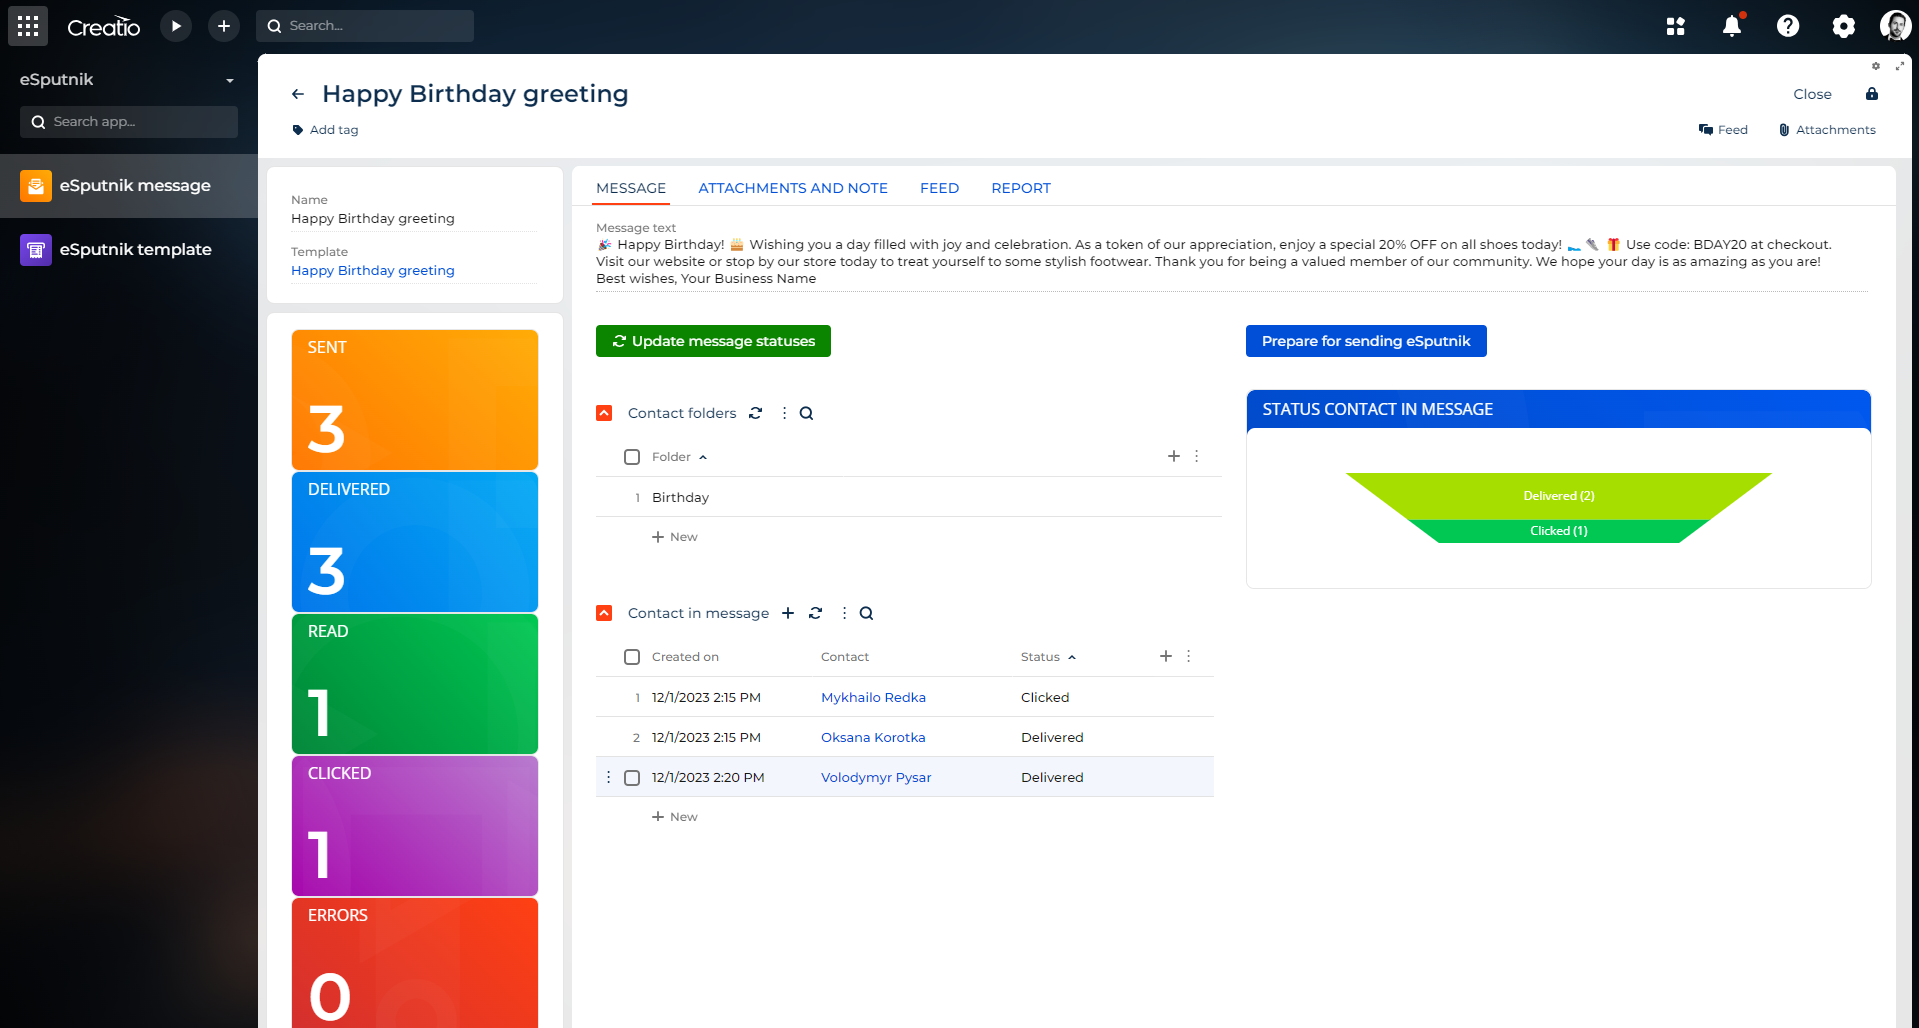Refresh the Contact in message list
The image size is (1919, 1028).
coord(816,613)
